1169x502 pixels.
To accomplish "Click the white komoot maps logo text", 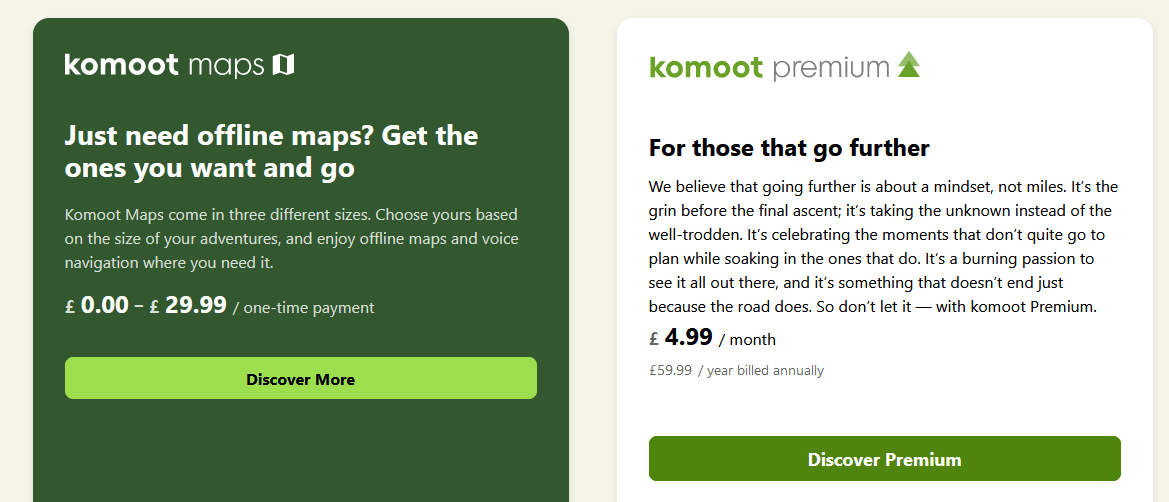I will click(x=165, y=66).
